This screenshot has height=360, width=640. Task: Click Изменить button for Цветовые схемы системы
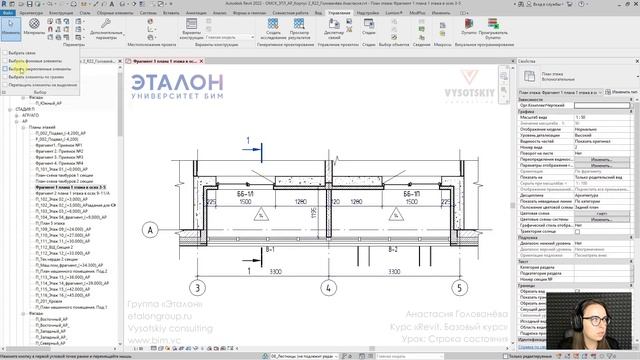point(602,220)
